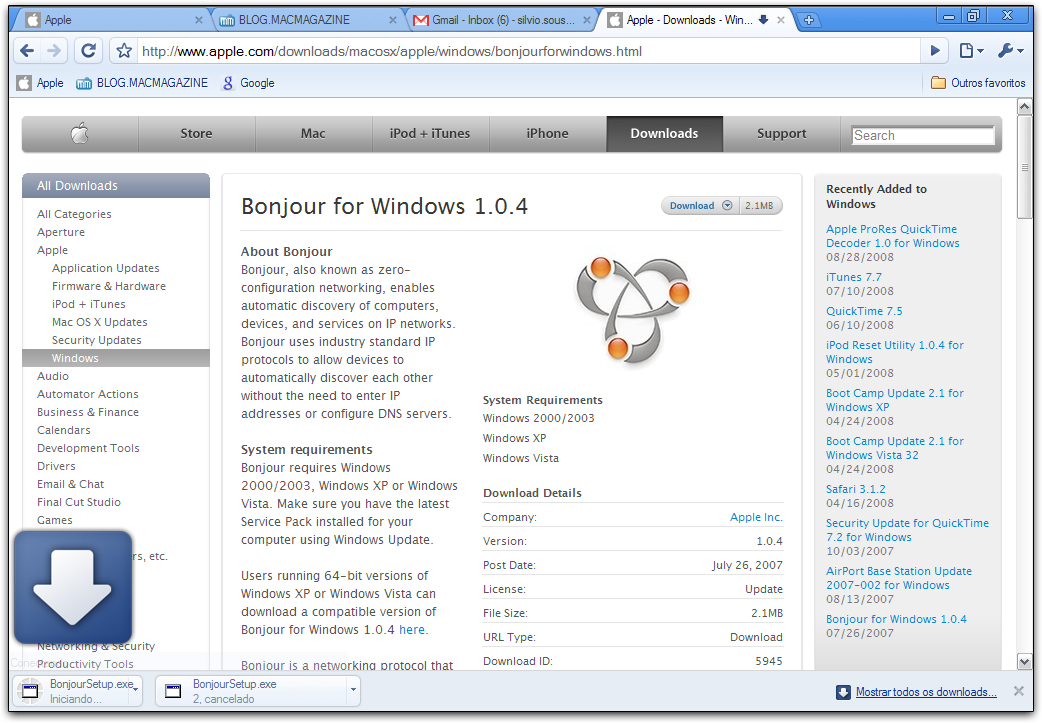The height and width of the screenshot is (723, 1042).
Task: Click the Bonjour logo image
Action: click(x=632, y=311)
